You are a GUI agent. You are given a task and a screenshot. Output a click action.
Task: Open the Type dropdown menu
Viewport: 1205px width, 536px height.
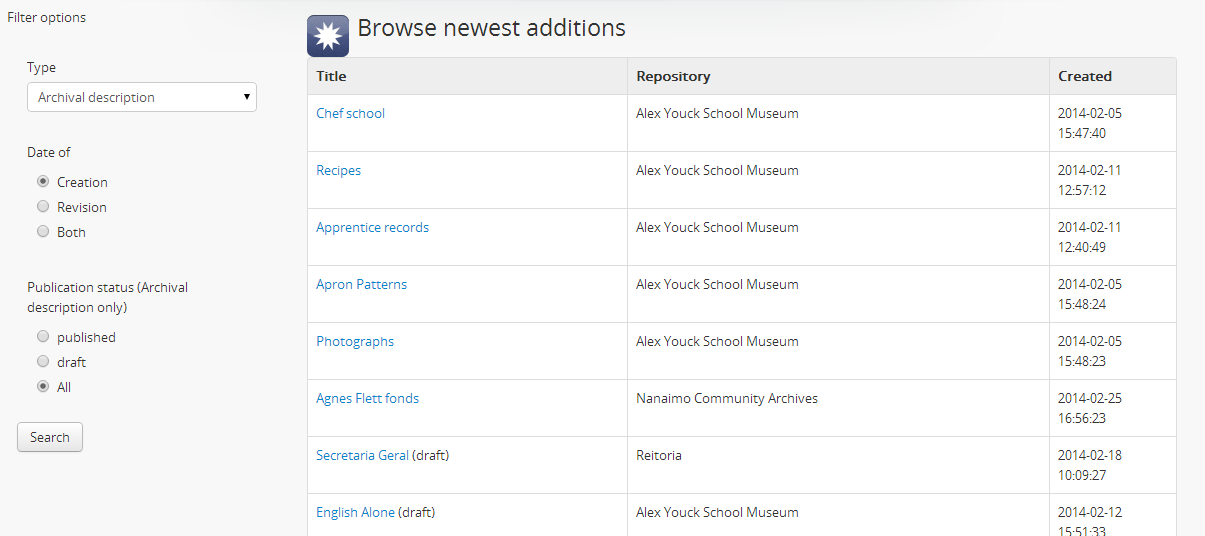142,97
